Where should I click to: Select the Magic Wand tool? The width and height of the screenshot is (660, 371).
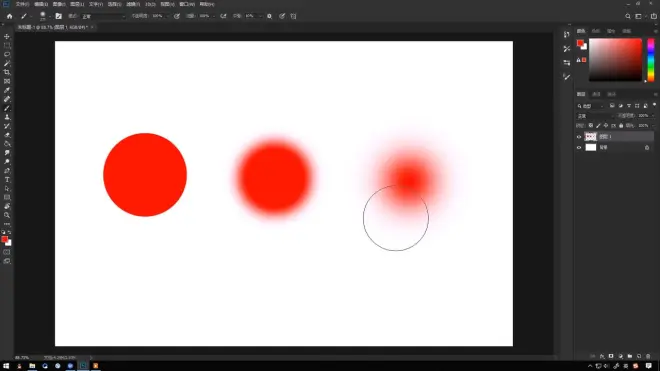click(x=7, y=63)
